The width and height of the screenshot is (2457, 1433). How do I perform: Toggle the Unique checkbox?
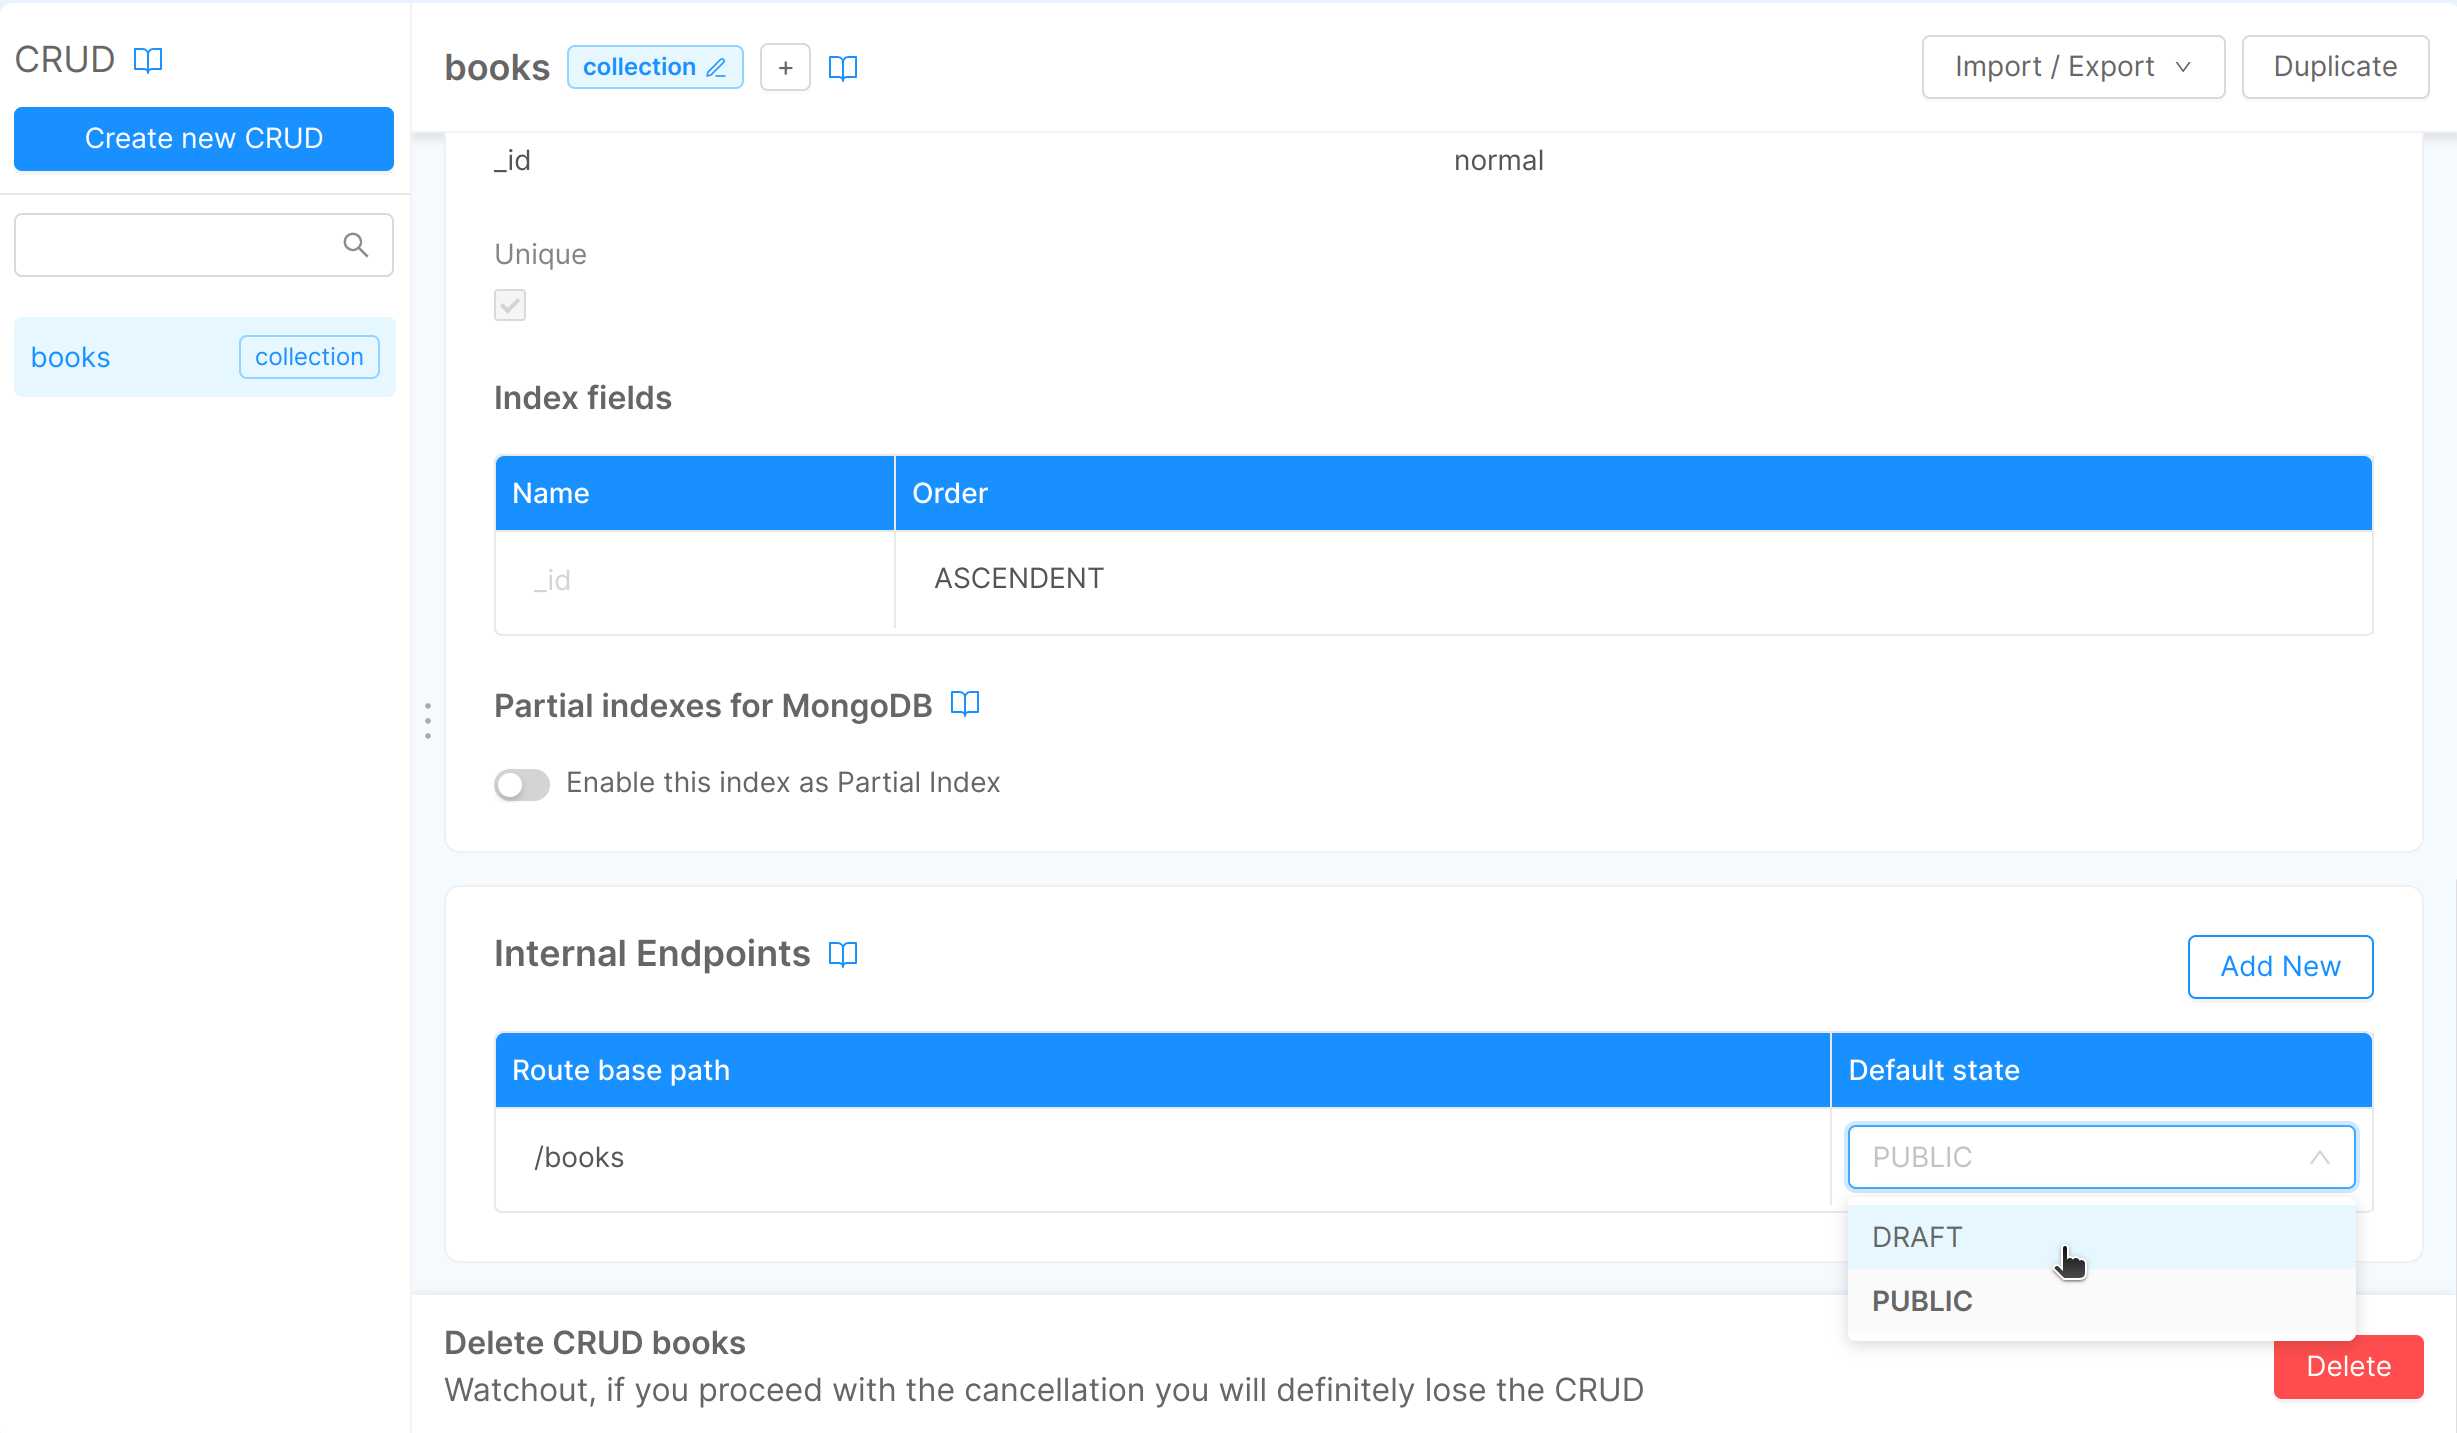click(x=510, y=305)
